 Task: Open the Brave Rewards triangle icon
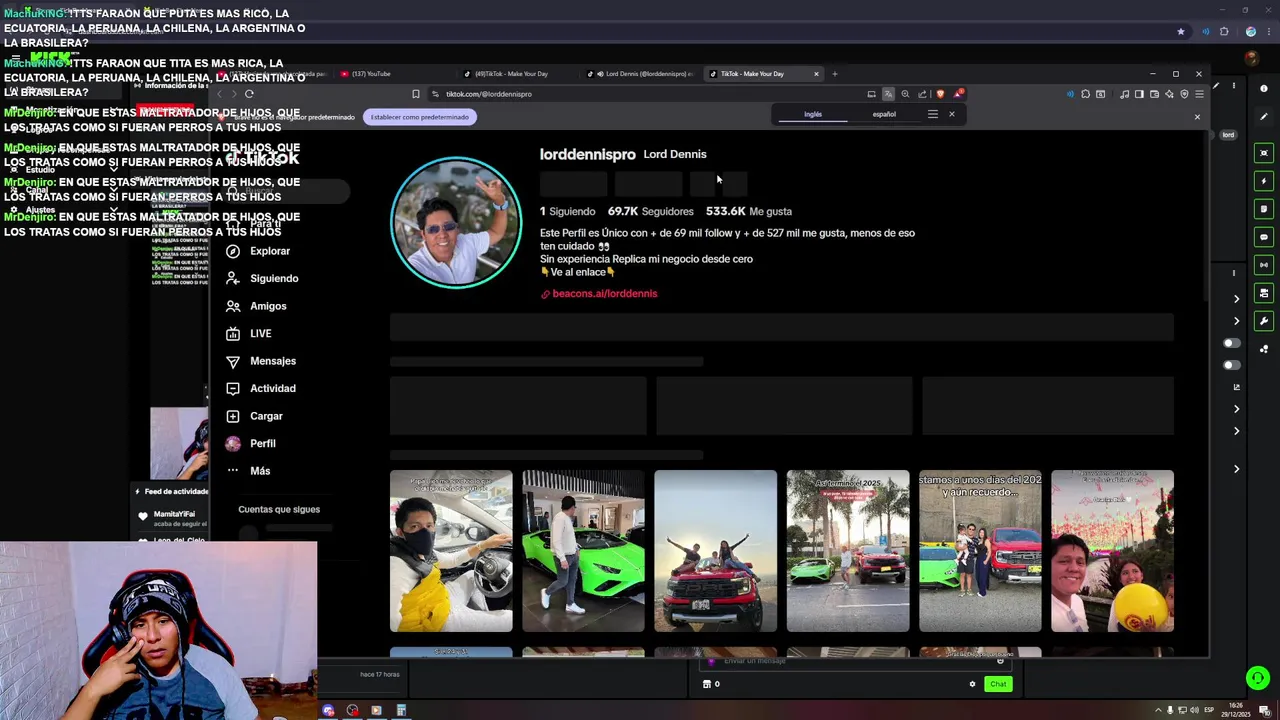[x=958, y=94]
